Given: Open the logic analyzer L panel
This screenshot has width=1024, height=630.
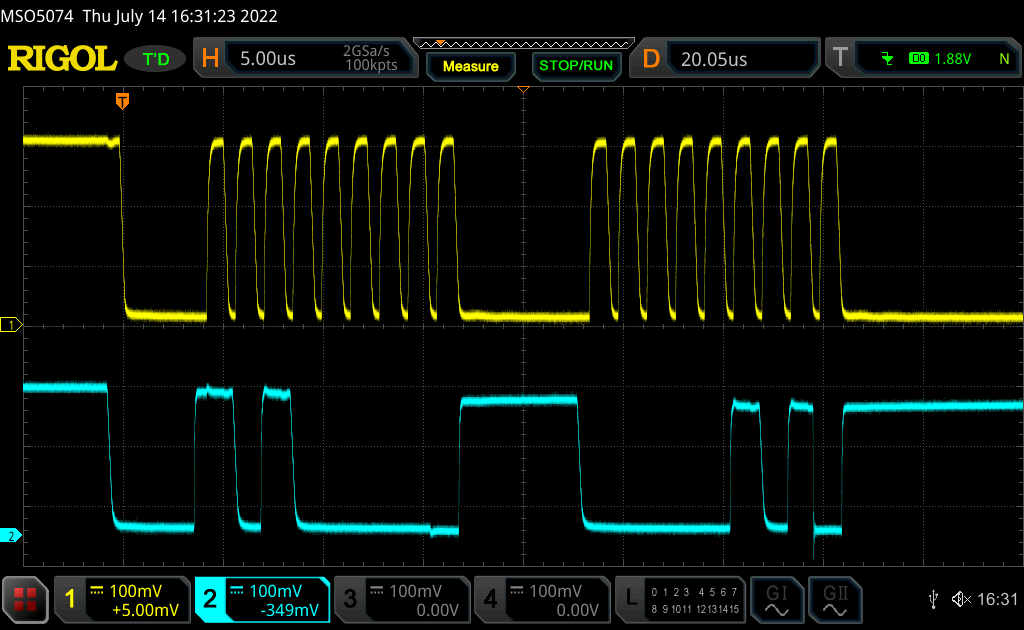Looking at the screenshot, I should click(x=680, y=600).
